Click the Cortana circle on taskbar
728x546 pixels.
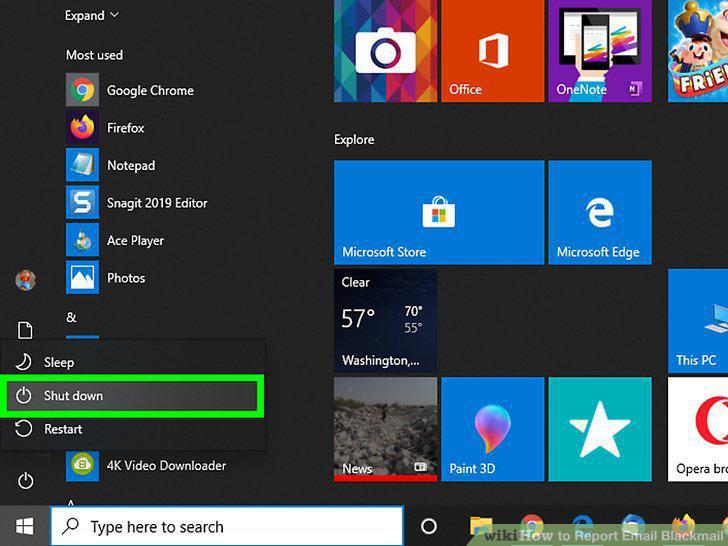[429, 526]
